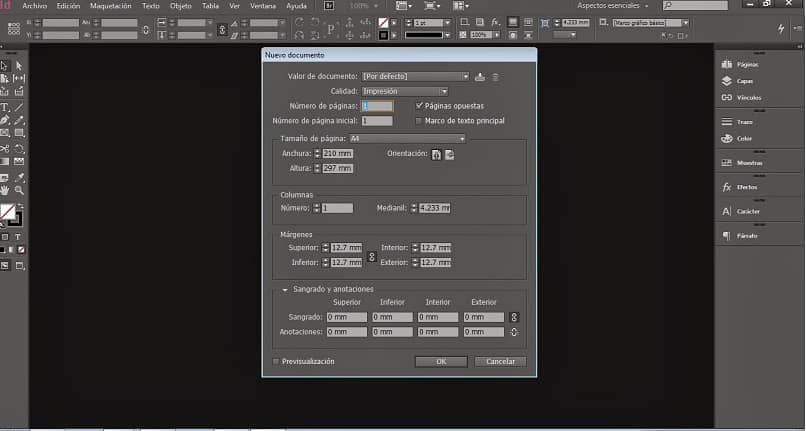Image resolution: width=806 pixels, height=431 pixels.
Task: Select the Gradient Swatch tool
Action: point(5,161)
